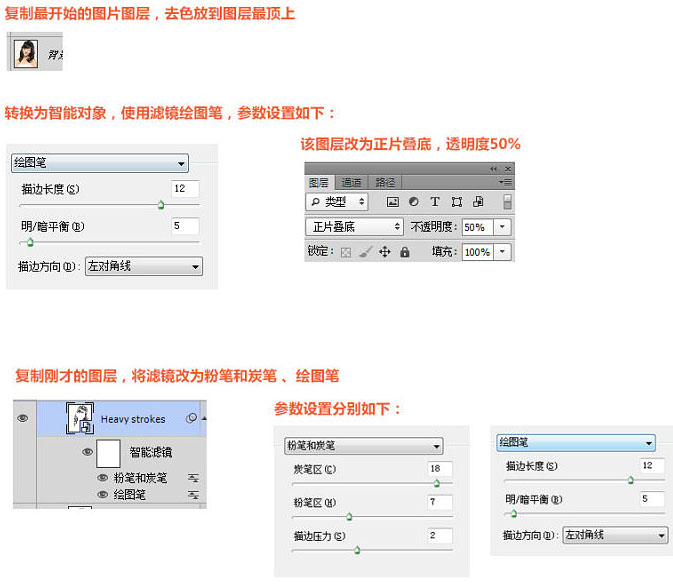The height and width of the screenshot is (585, 673).
Task: Click the shape layer filter icon
Action: (457, 202)
